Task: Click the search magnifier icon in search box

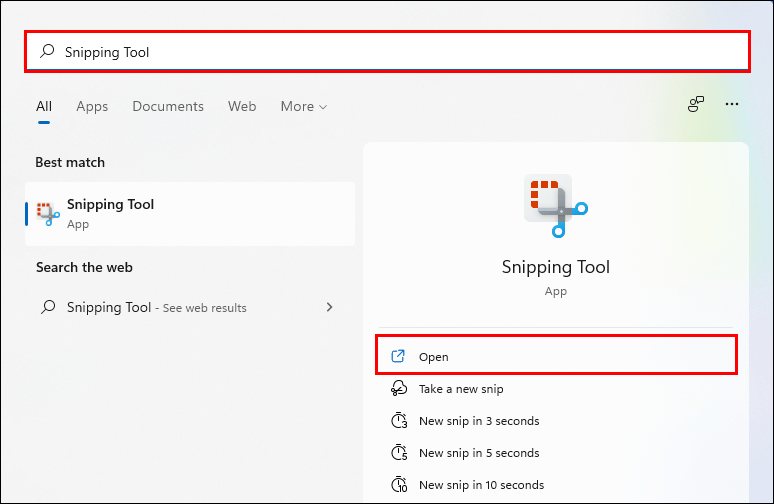Action: pos(47,51)
